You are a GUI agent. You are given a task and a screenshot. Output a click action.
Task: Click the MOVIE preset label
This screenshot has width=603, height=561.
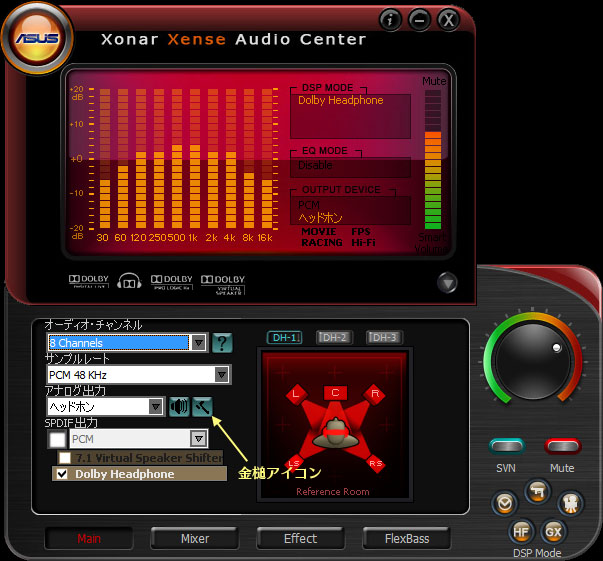[x=319, y=231]
